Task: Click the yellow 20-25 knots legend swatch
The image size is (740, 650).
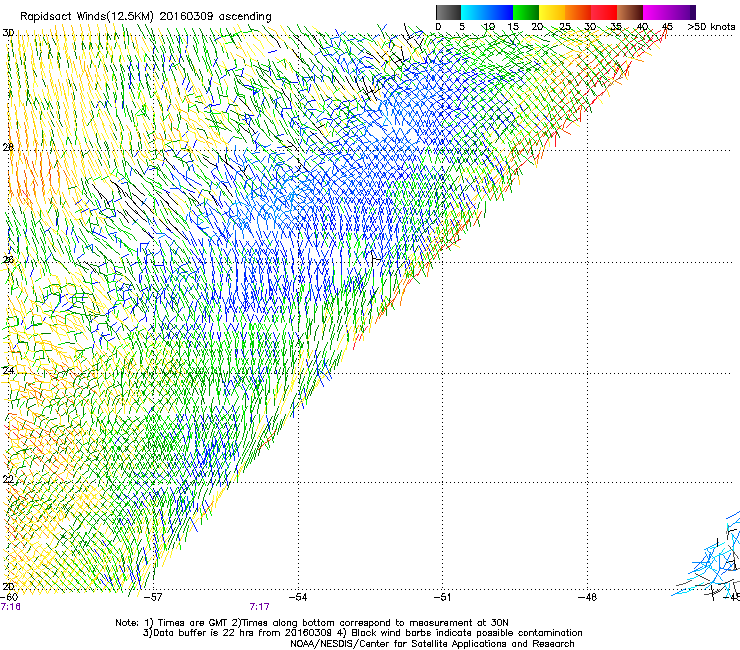Action: [552, 12]
